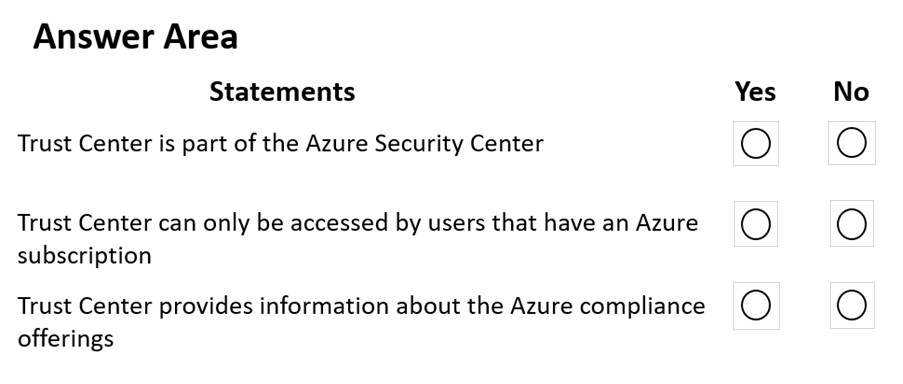Screen dimensions: 903x384
Task: Mark Yes for compliance offerings statement
Action: point(756,306)
